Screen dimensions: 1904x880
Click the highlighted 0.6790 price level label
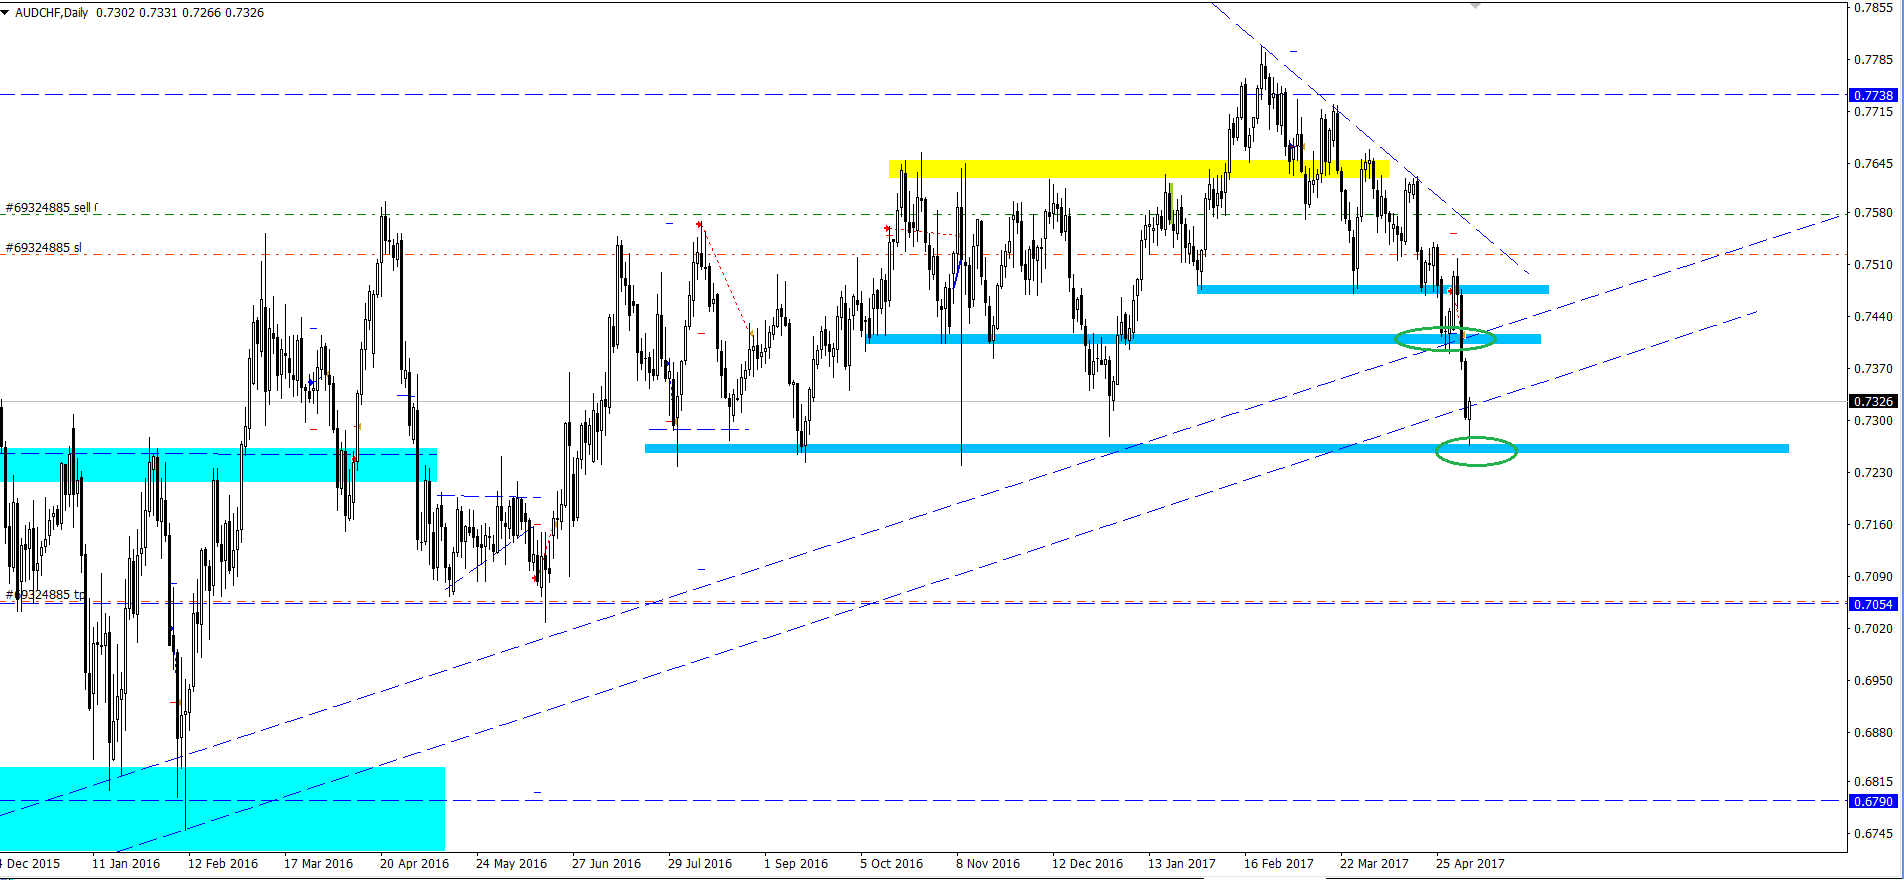(x=1873, y=801)
